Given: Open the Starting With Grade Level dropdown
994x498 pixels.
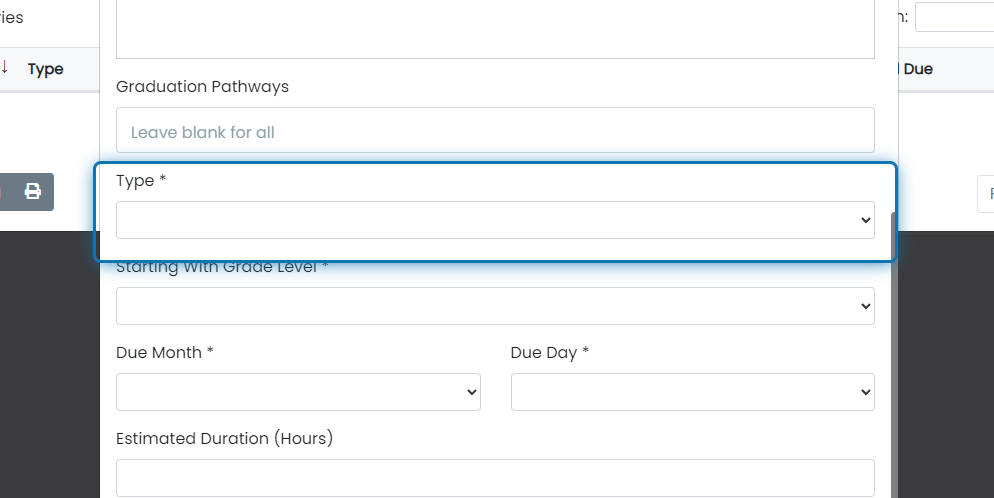Looking at the screenshot, I should tap(495, 306).
